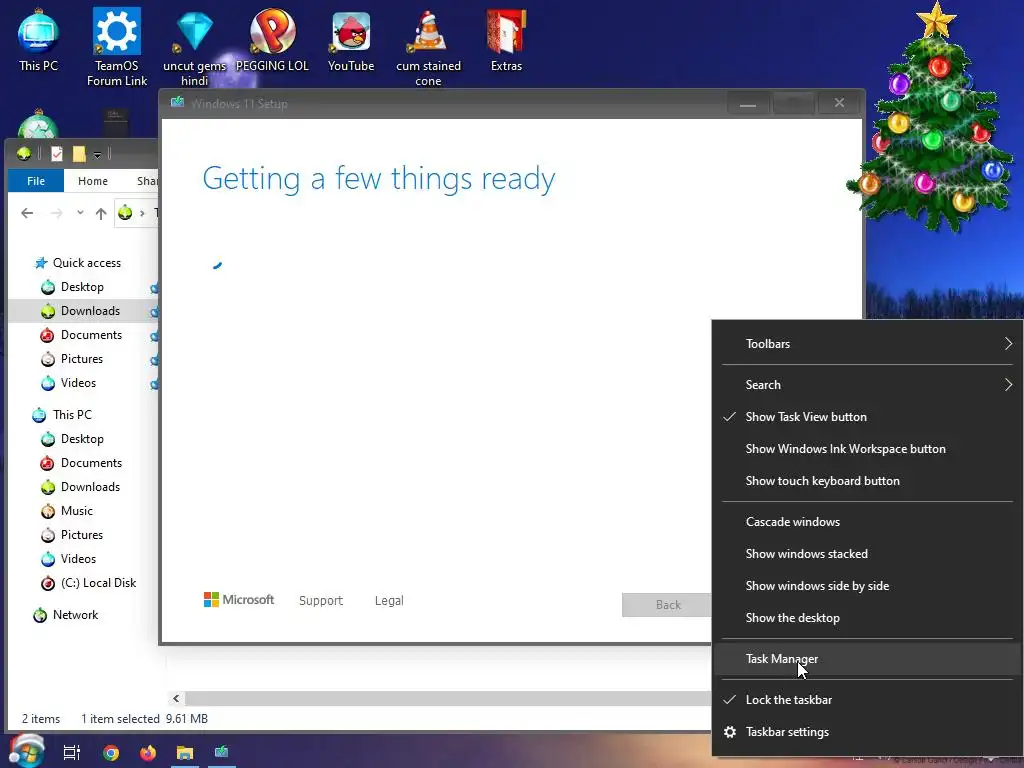Select Documents under This PC

(82, 463)
